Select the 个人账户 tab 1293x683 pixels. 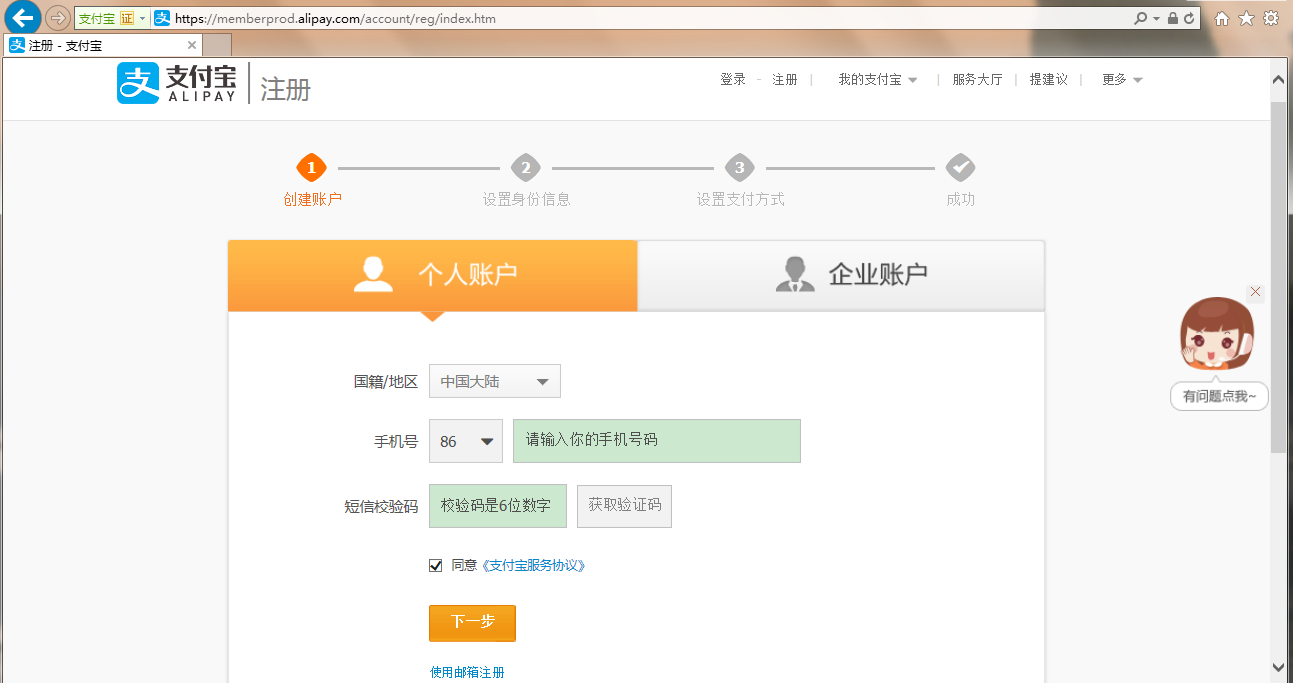[432, 275]
